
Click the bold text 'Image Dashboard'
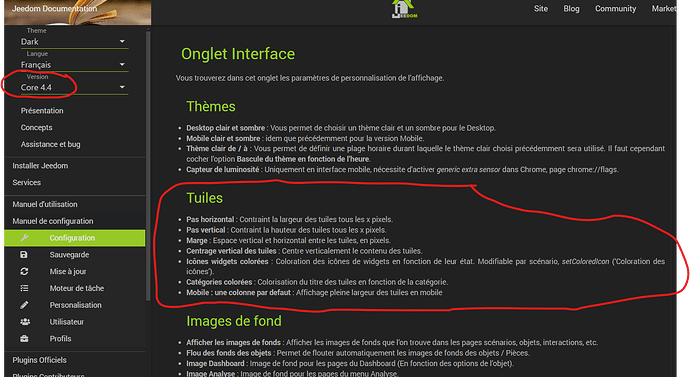215,363
